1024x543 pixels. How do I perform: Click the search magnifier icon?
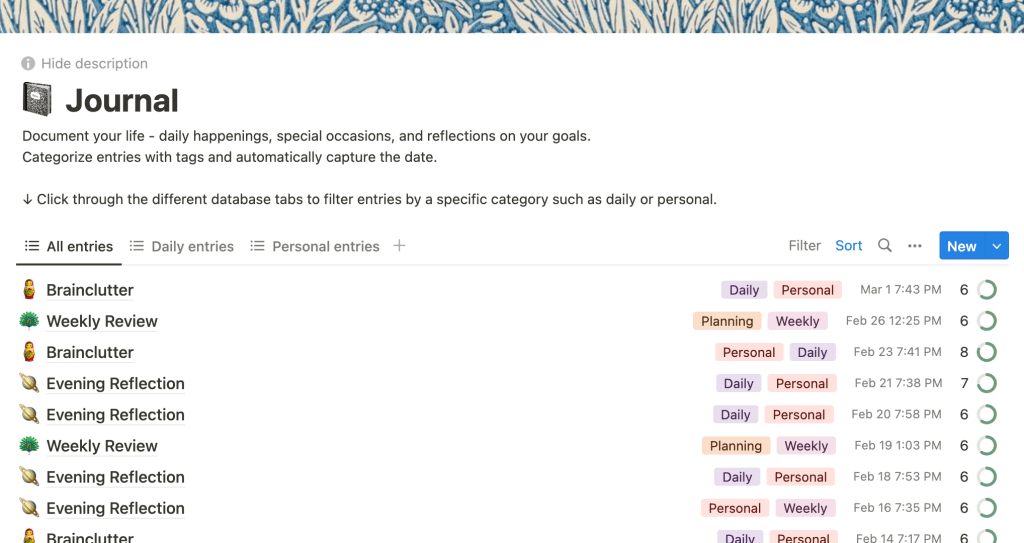(885, 246)
